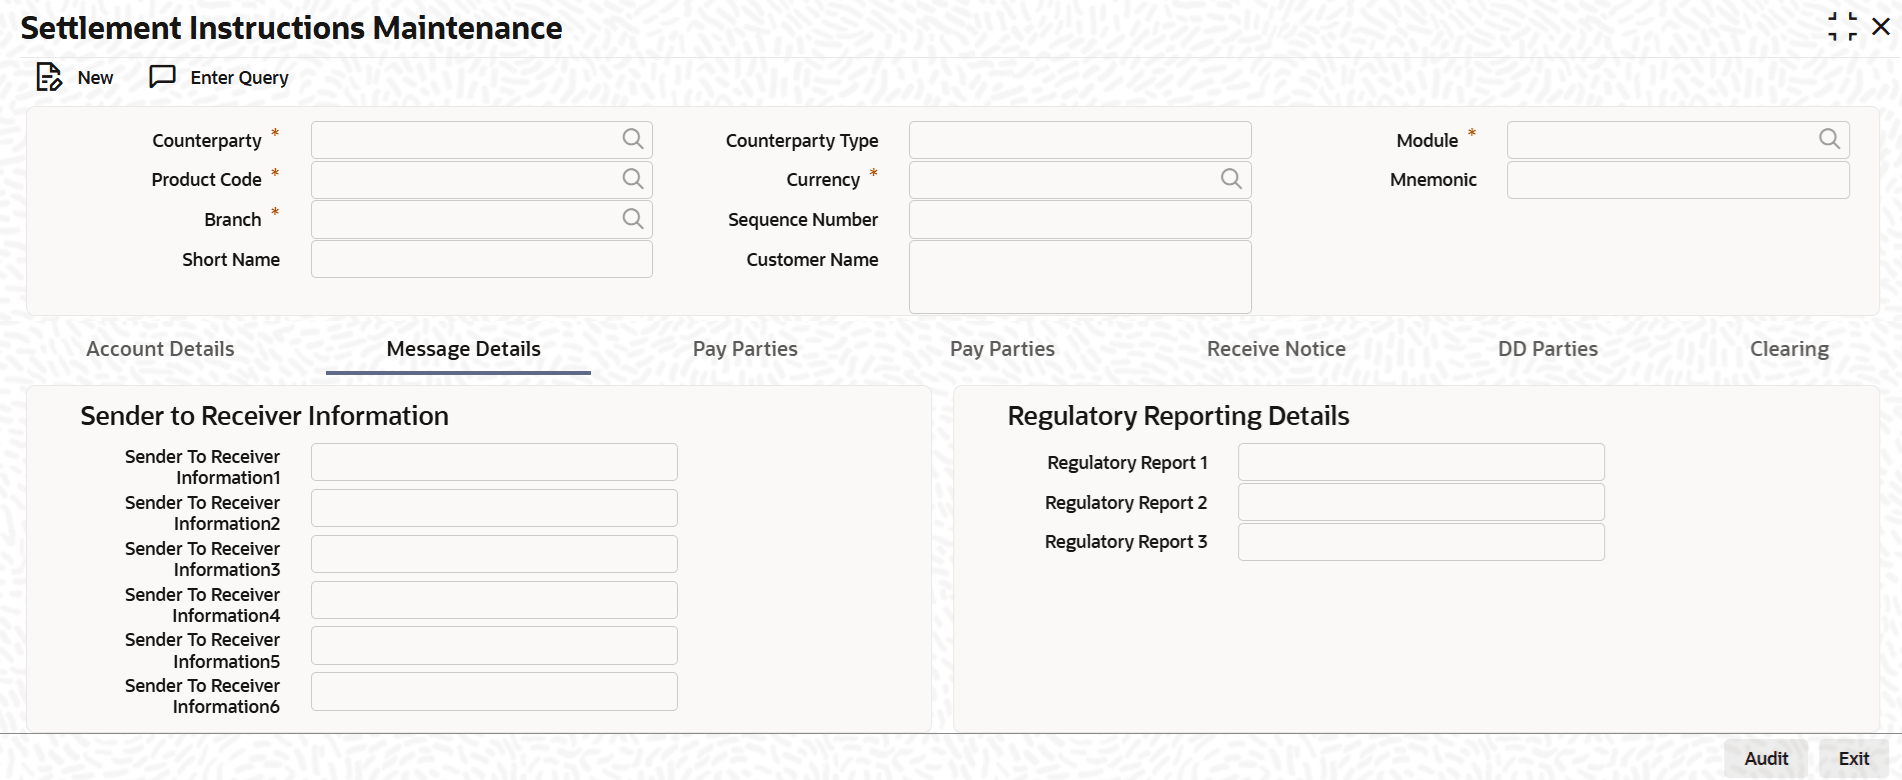Click into the Mnemonic field
The width and height of the screenshot is (1902, 780).
pos(1677,180)
